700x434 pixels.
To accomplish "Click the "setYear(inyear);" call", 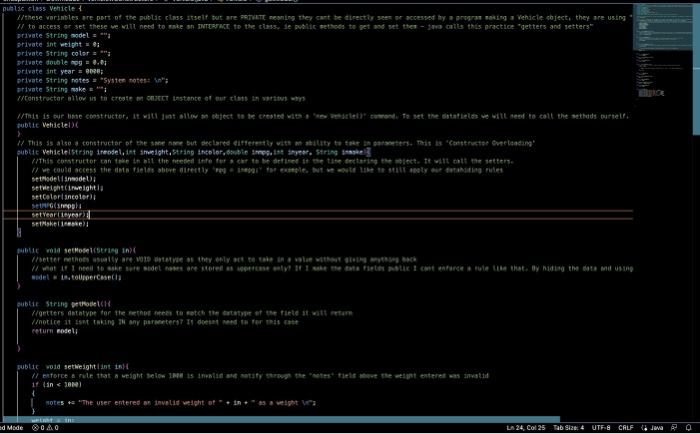I will click(60, 214).
